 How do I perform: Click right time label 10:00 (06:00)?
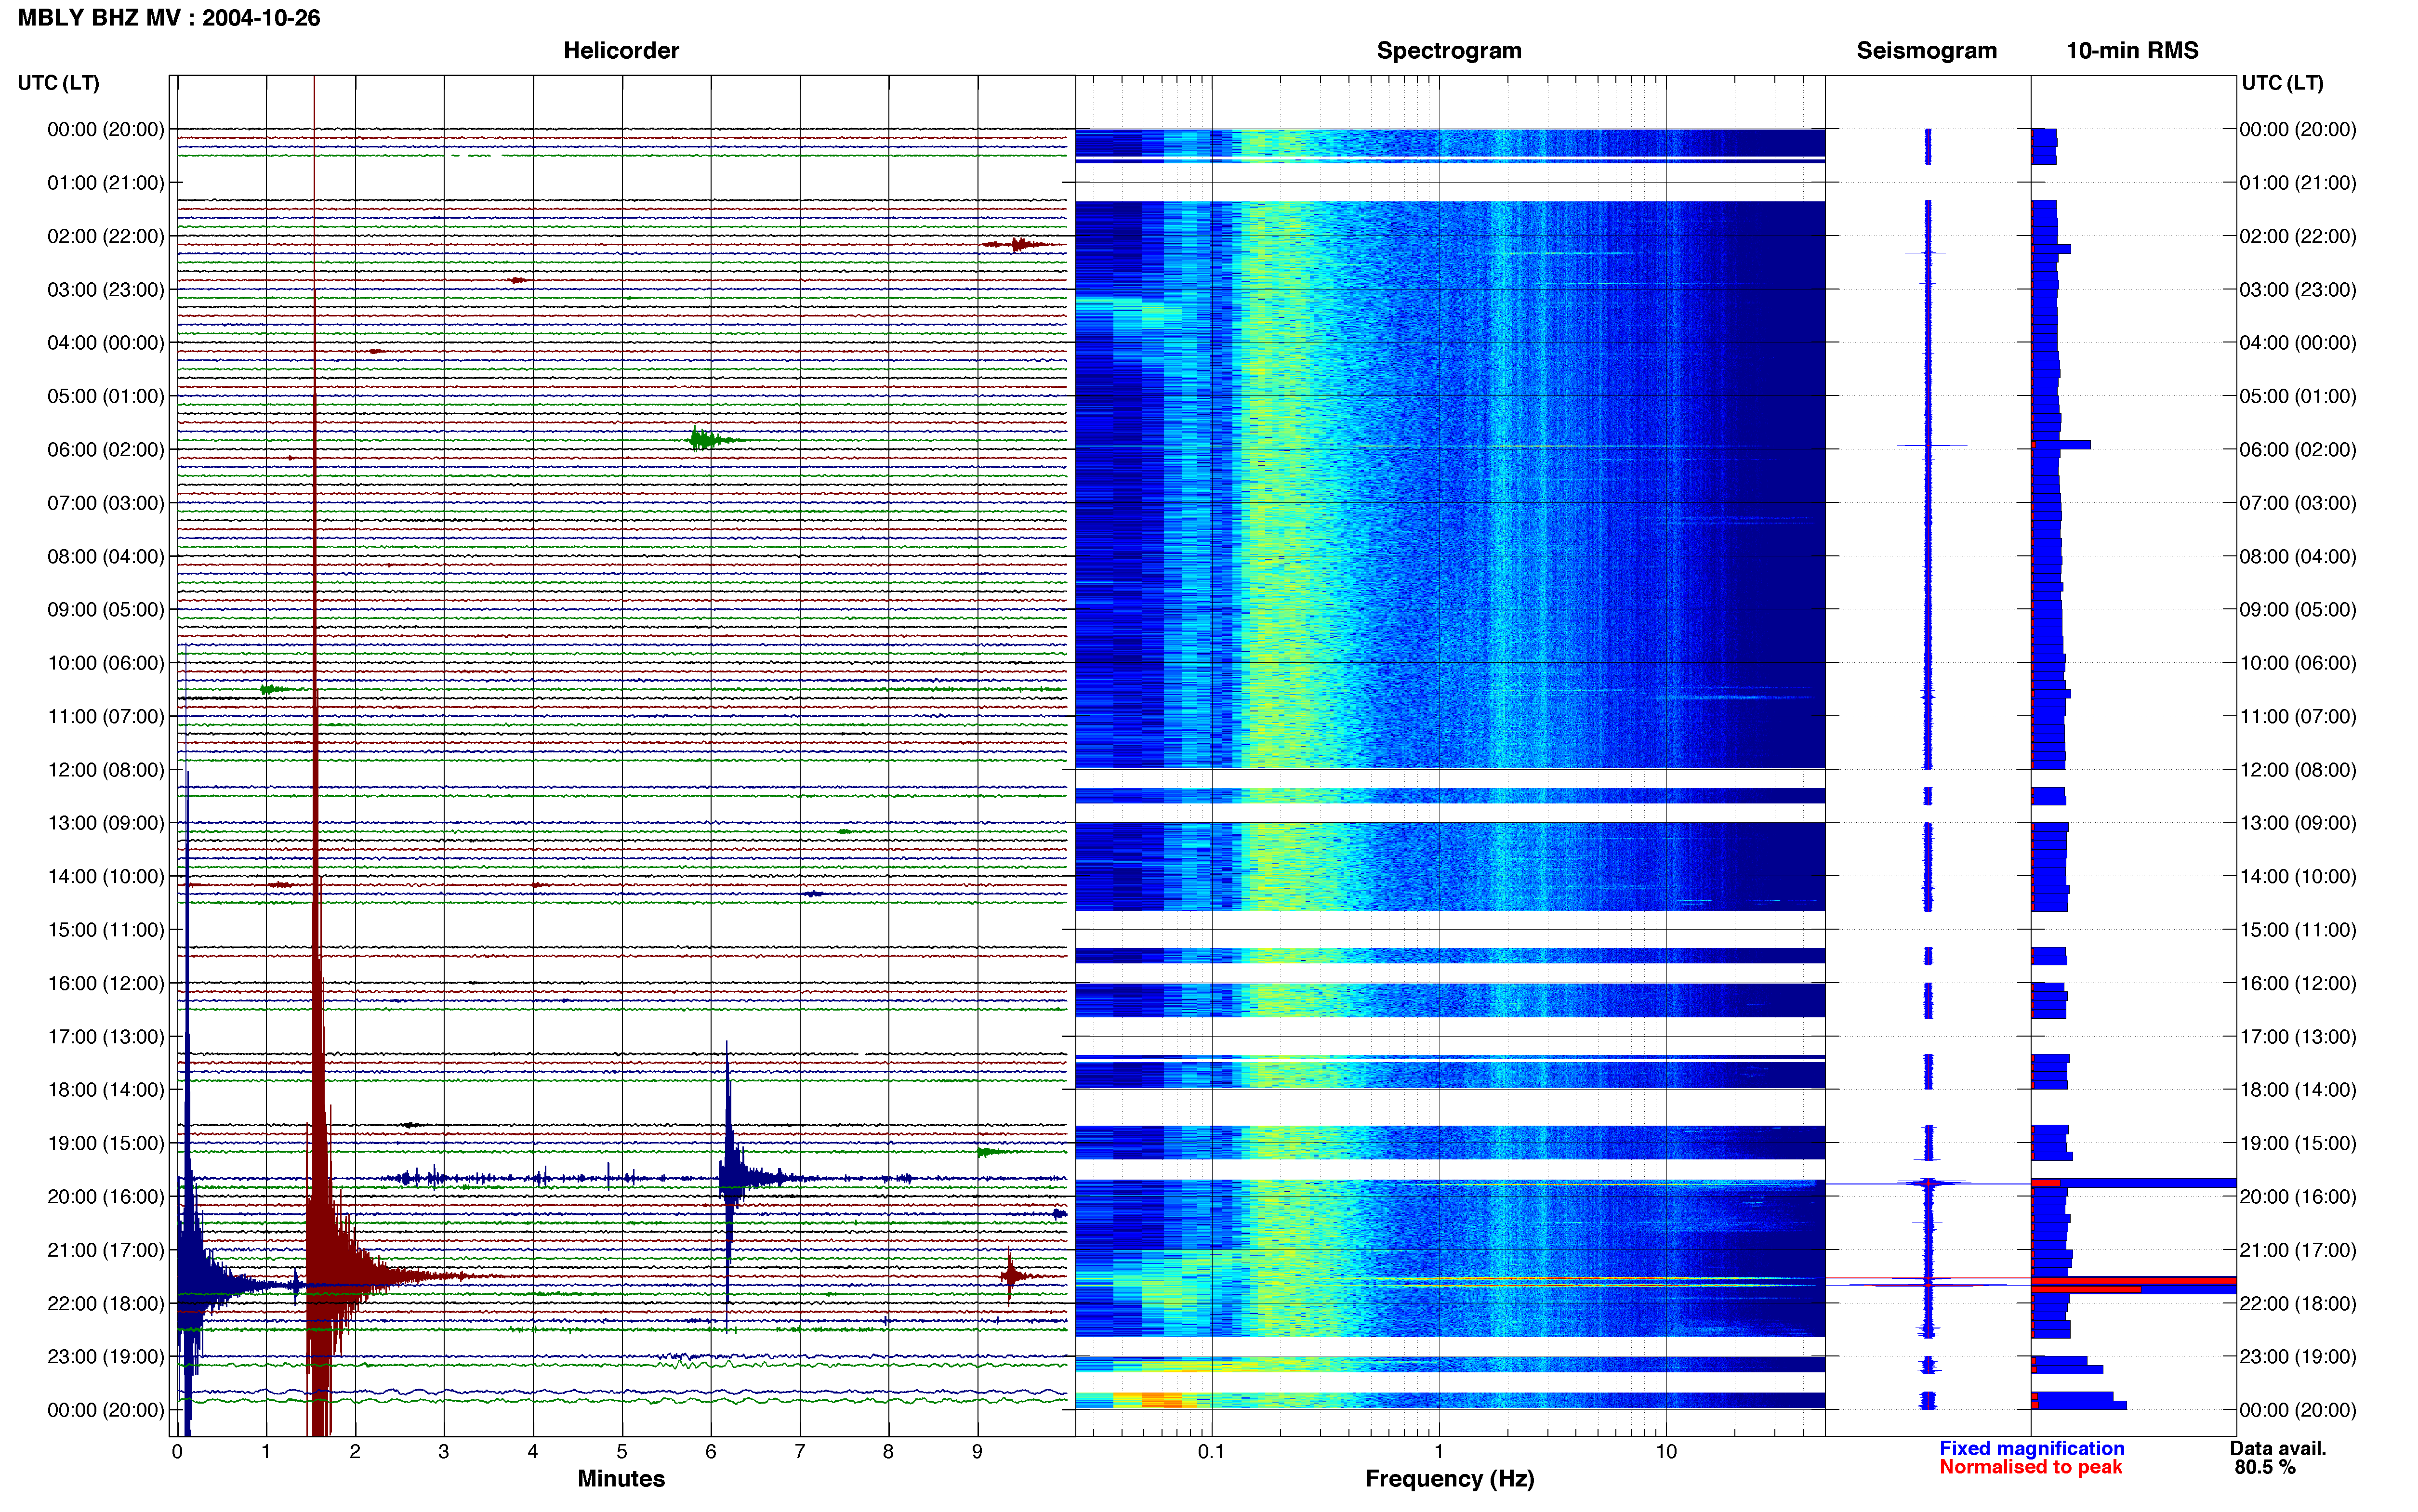coord(2298,663)
